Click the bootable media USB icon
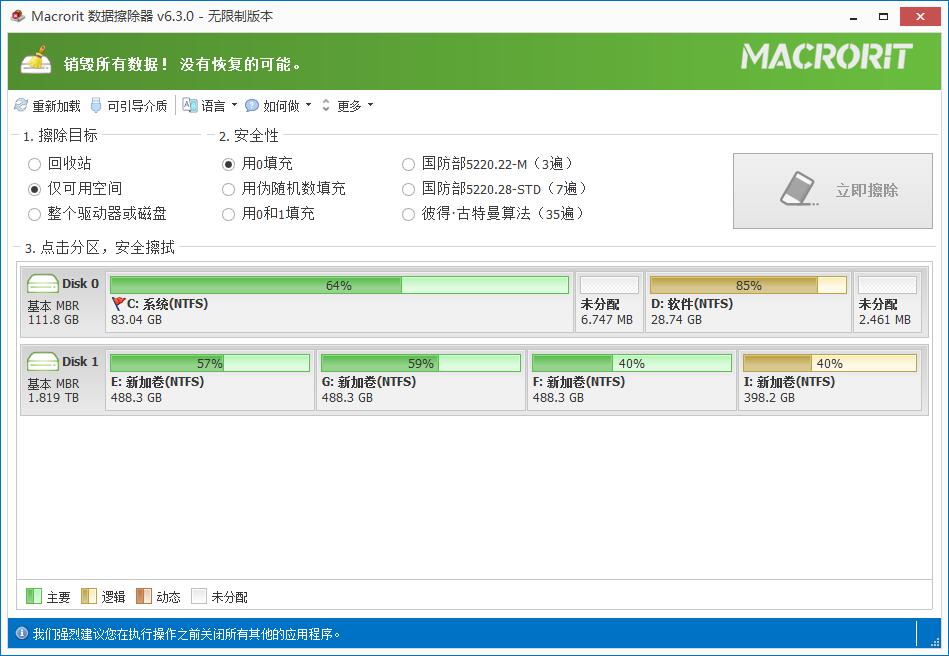This screenshot has height=656, width=949. (x=96, y=105)
